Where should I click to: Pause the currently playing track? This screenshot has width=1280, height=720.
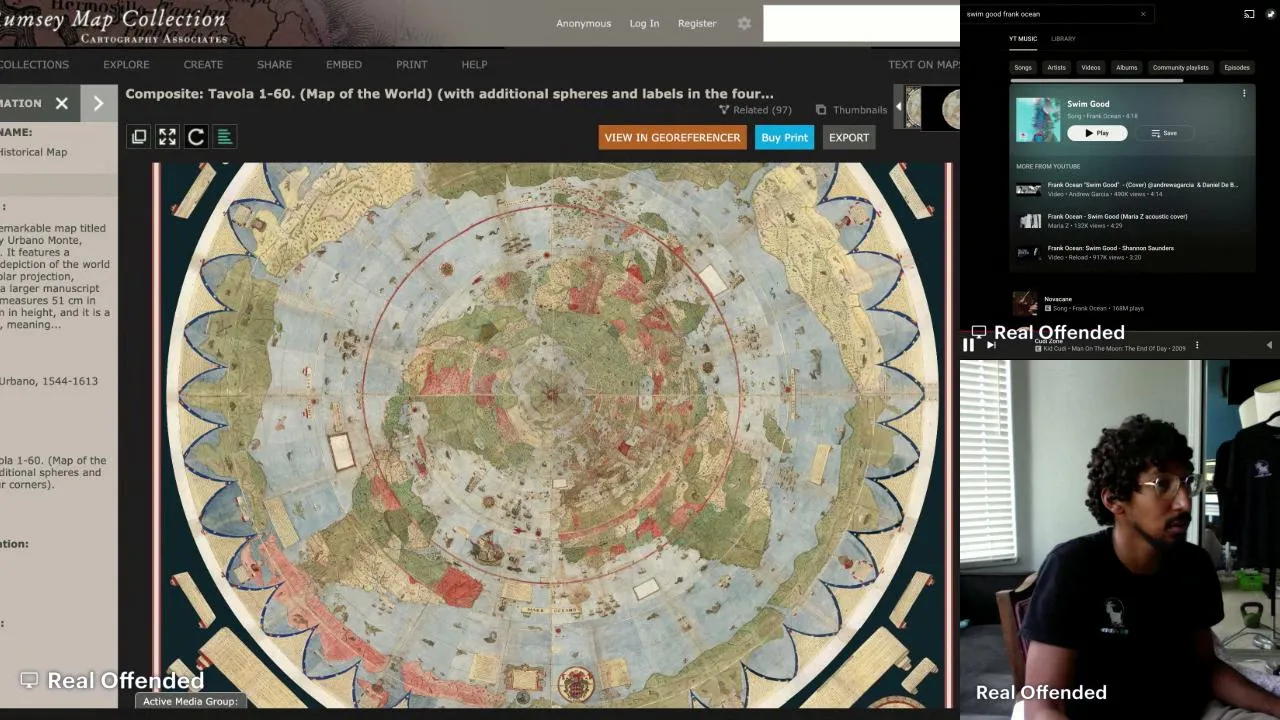[968, 345]
